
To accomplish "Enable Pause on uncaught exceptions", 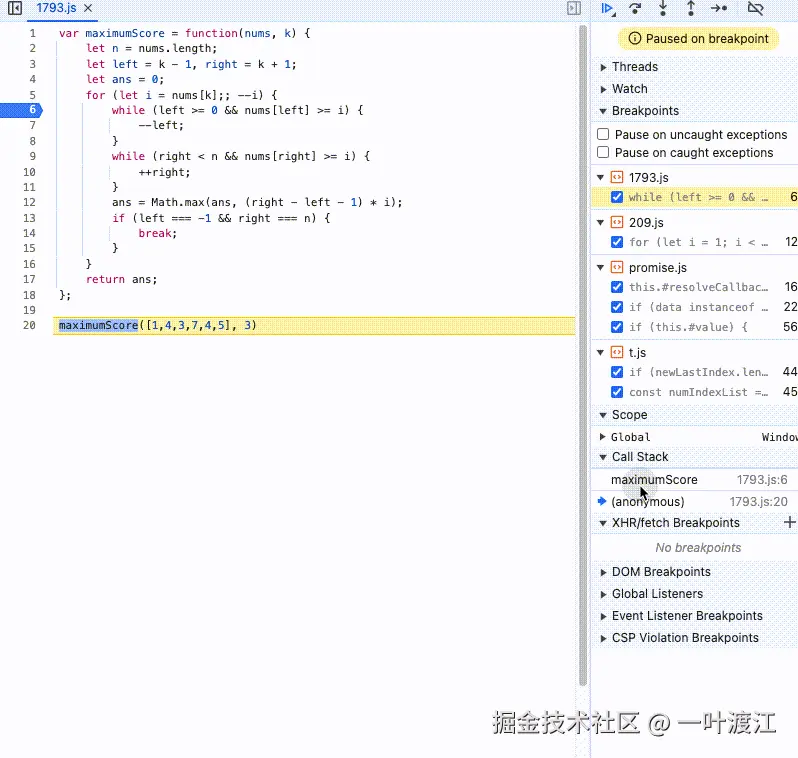I will (603, 134).
